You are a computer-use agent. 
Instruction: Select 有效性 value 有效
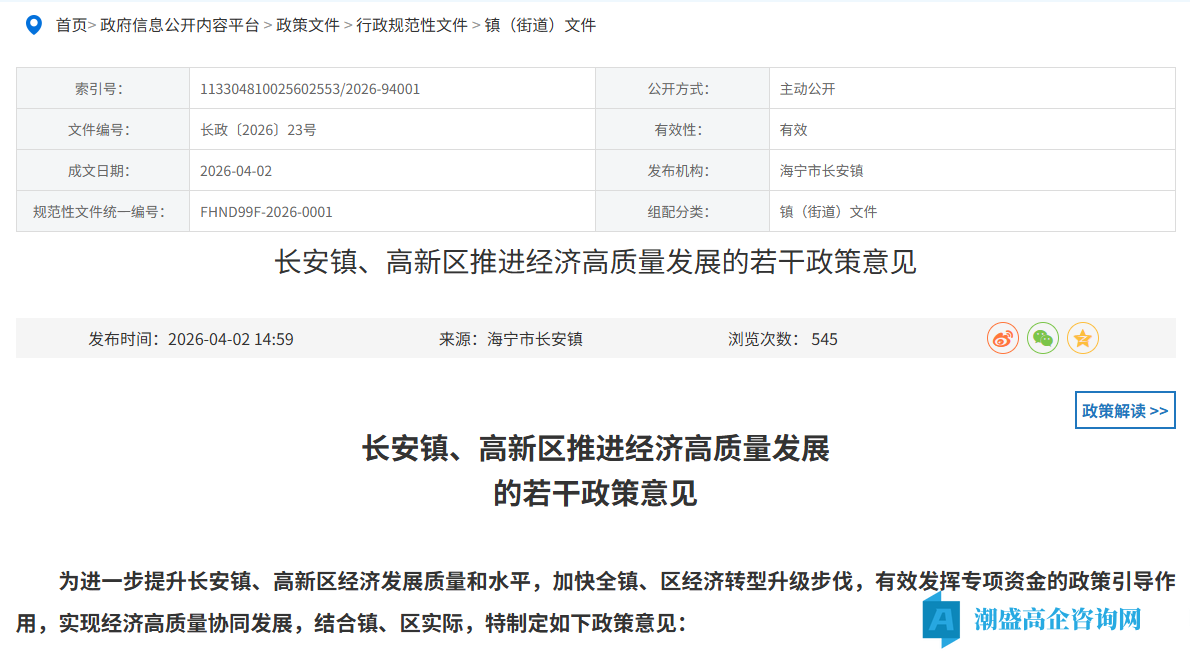(x=793, y=130)
